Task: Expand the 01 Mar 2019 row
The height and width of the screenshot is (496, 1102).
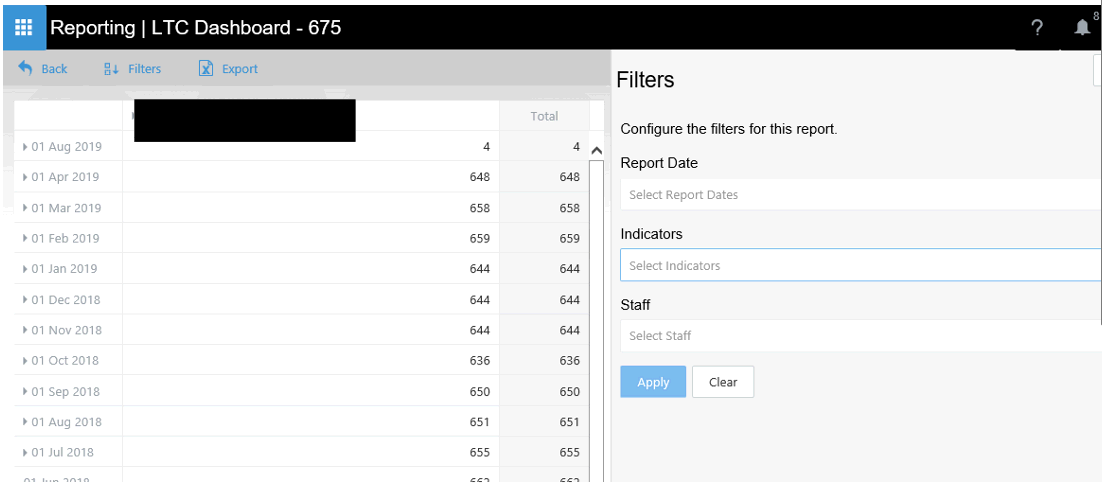Action: pos(26,208)
